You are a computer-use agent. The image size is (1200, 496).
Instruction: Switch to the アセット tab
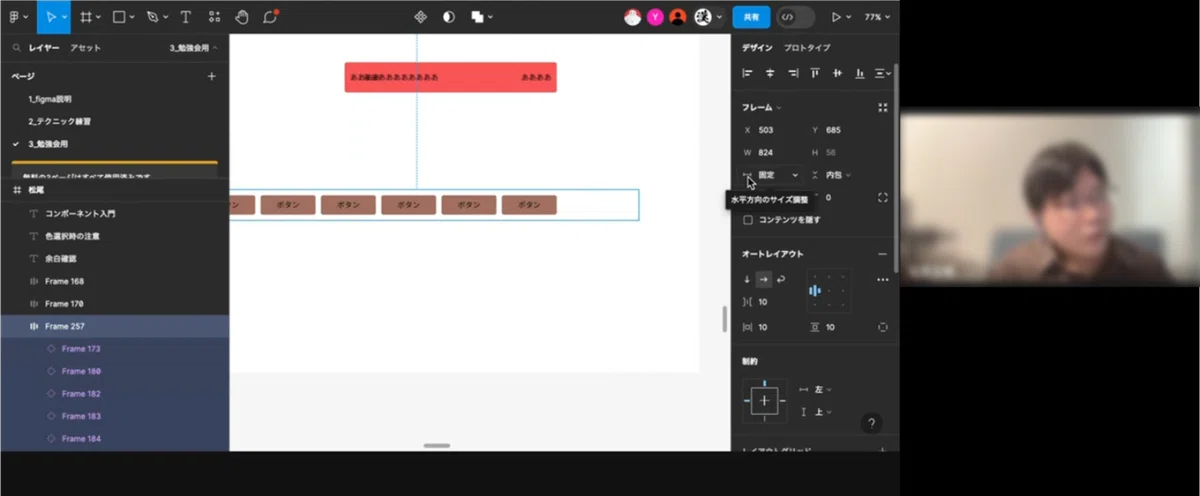pos(85,48)
